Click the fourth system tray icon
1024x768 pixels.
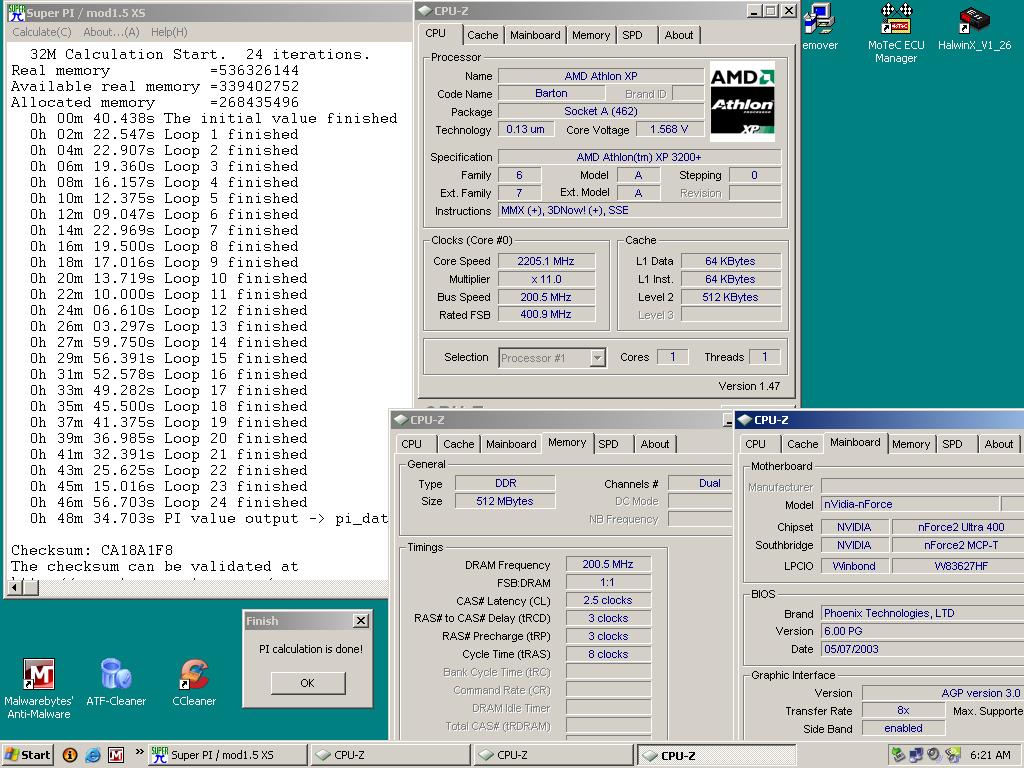pos(953,755)
